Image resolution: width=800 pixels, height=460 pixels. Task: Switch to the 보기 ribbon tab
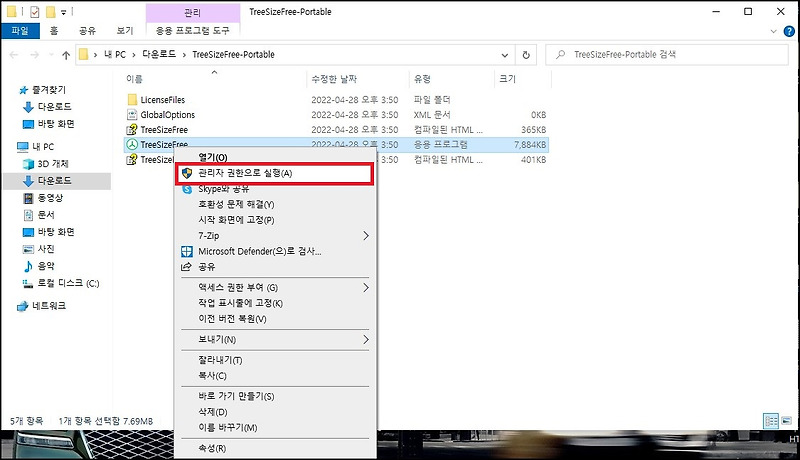tap(124, 31)
